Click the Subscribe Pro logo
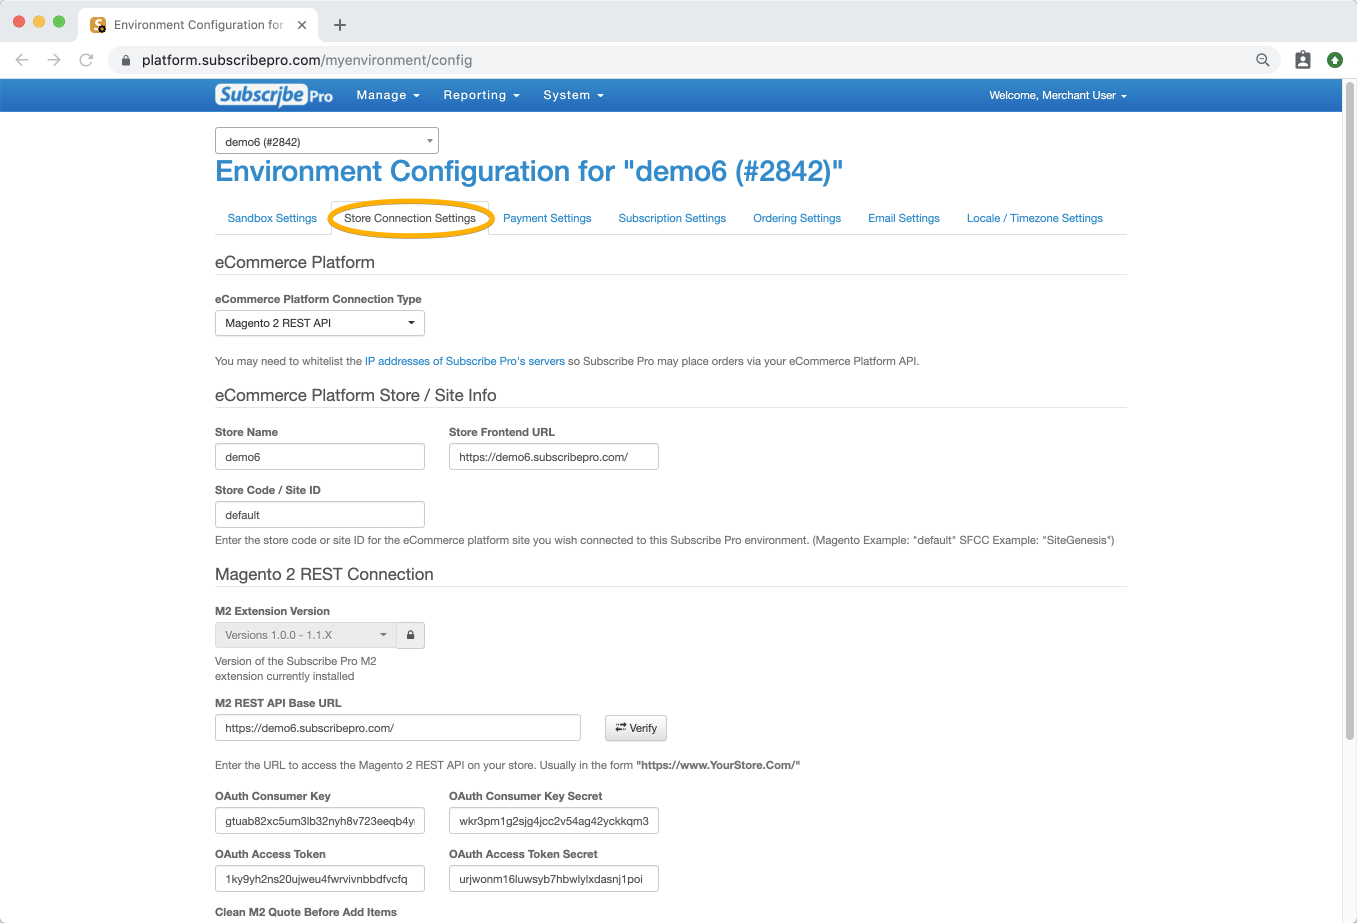The height and width of the screenshot is (923, 1357). [x=274, y=95]
